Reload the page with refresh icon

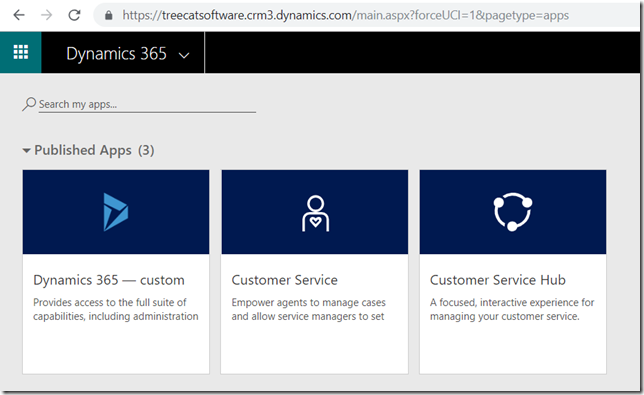click(x=74, y=15)
